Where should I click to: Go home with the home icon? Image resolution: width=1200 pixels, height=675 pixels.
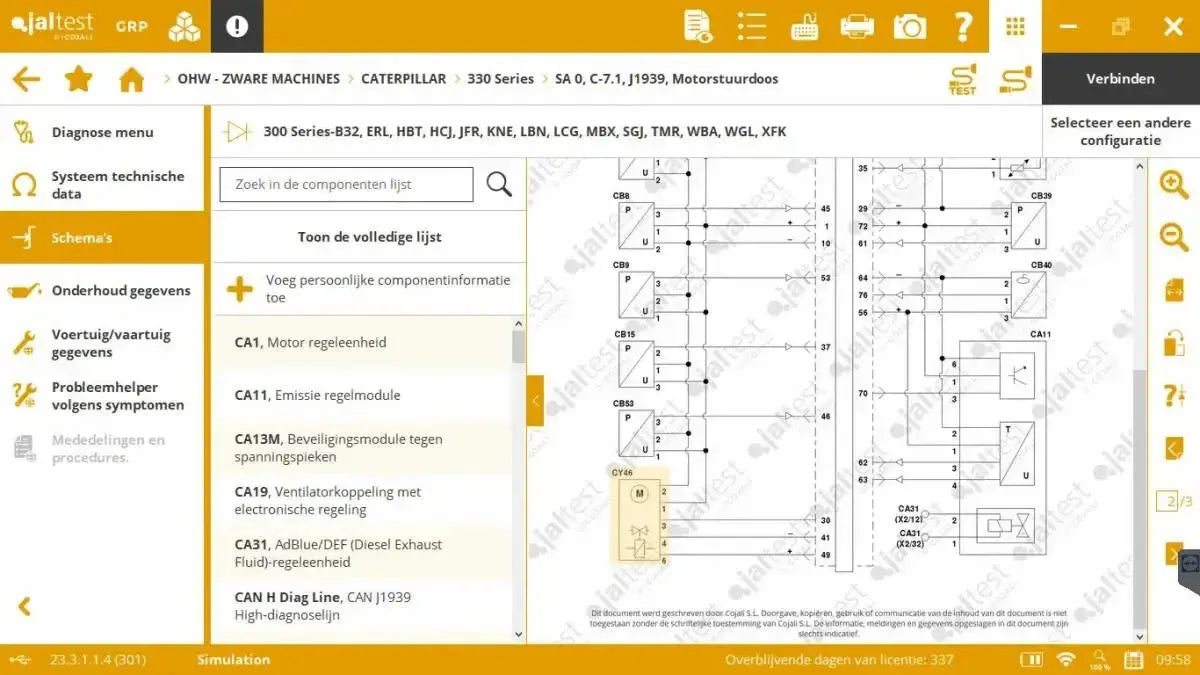(130, 78)
